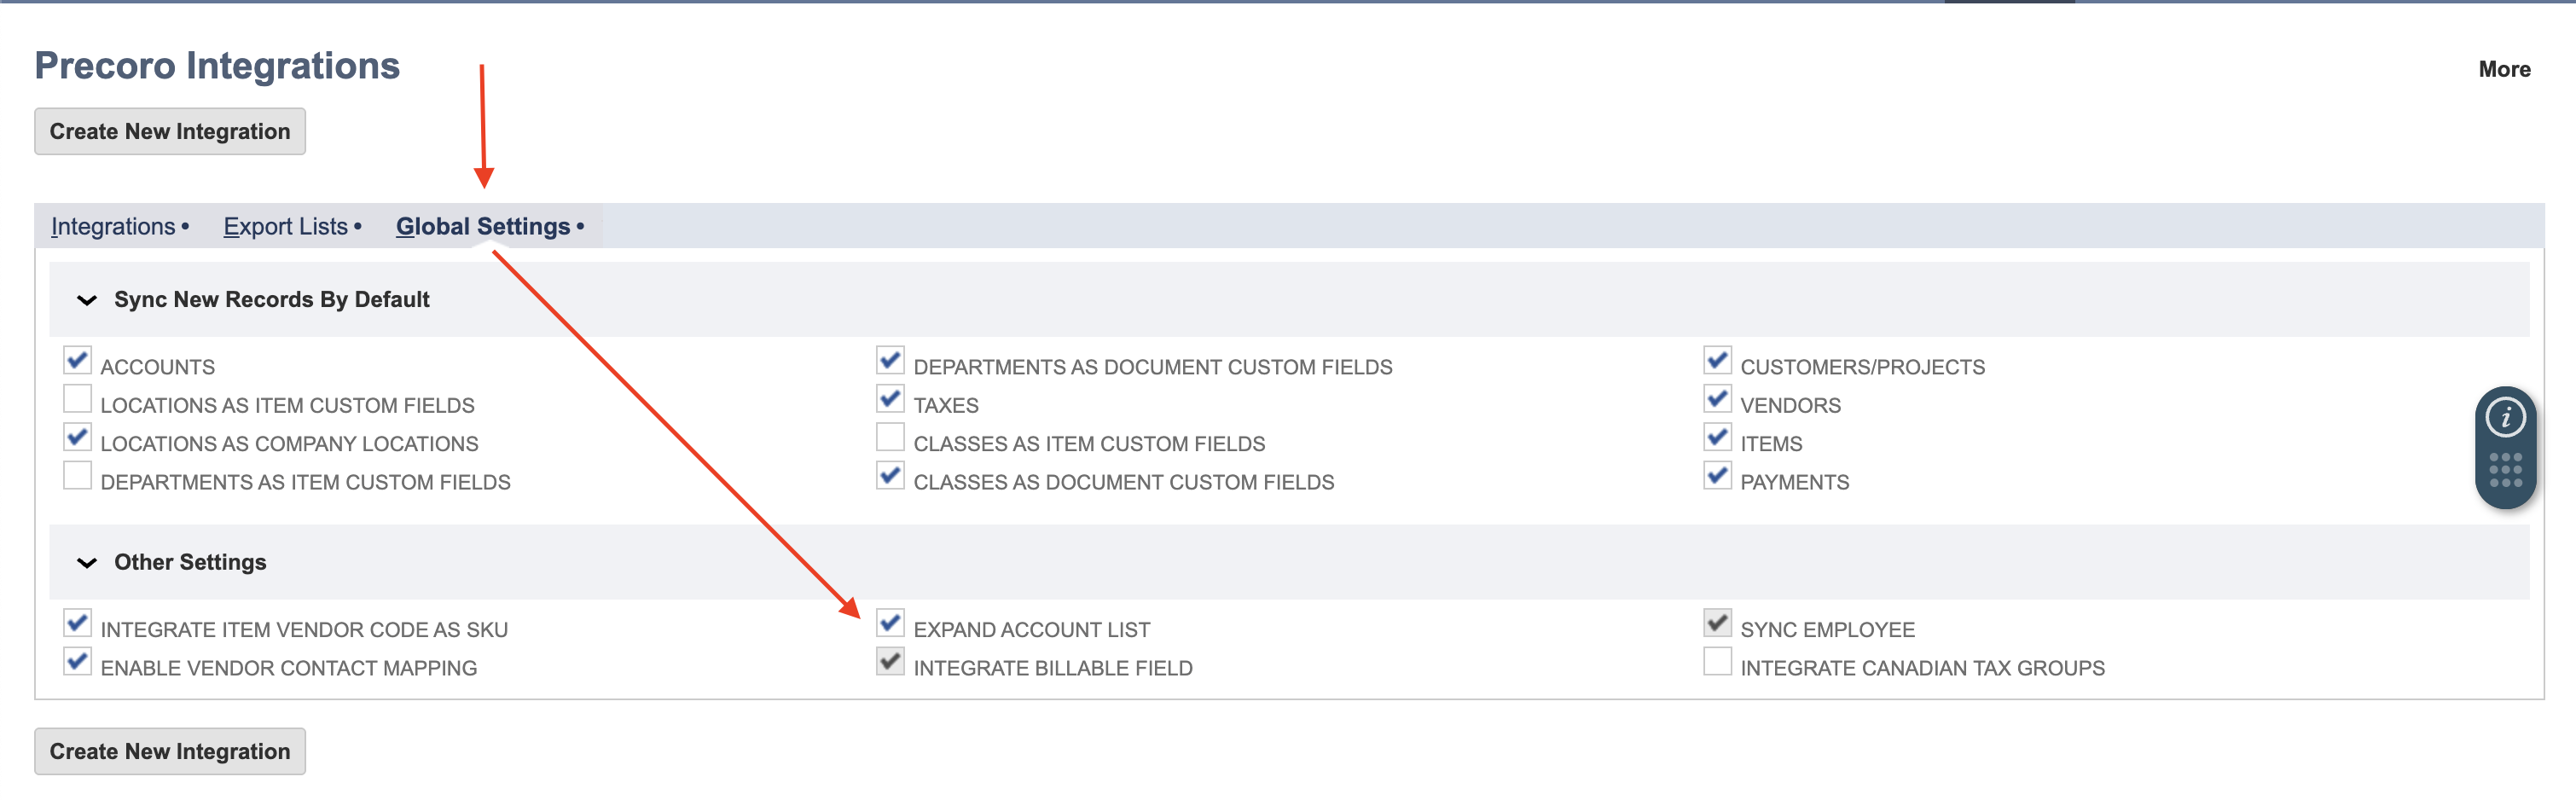Viewport: 2576px width, 800px height.
Task: Click the bottom Create New Integration button
Action: 170,751
